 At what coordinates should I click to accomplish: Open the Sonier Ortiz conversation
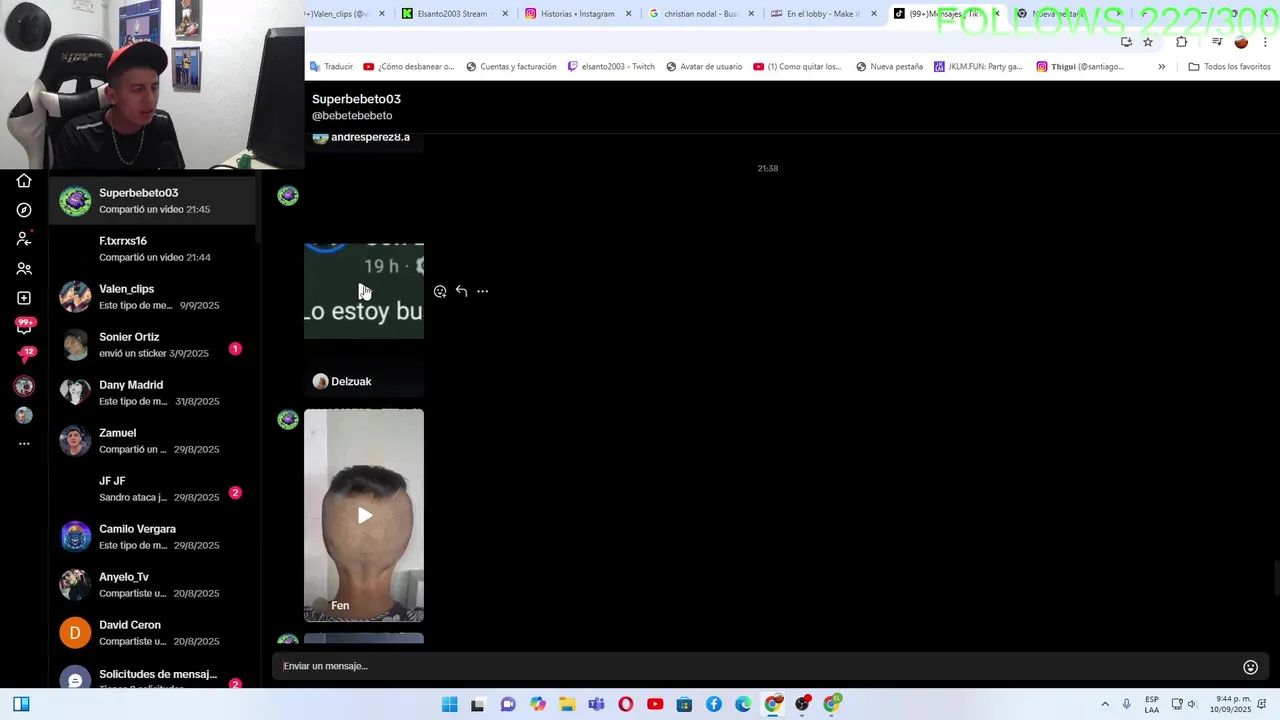153,345
